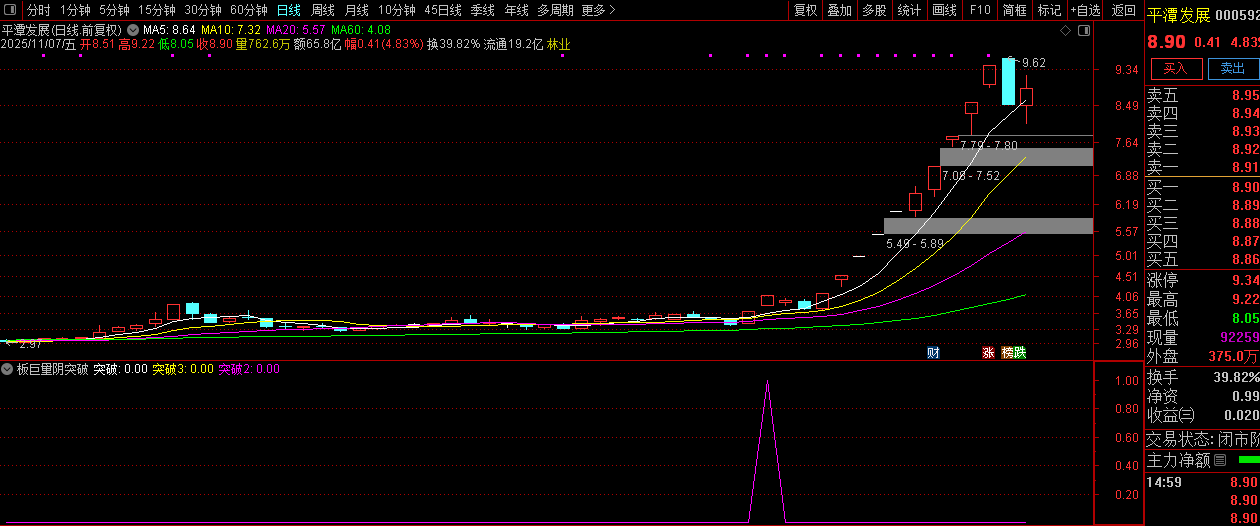The height and width of the screenshot is (526, 1260).
Task: Click 多股 multi-stock button
Action: [874, 10]
